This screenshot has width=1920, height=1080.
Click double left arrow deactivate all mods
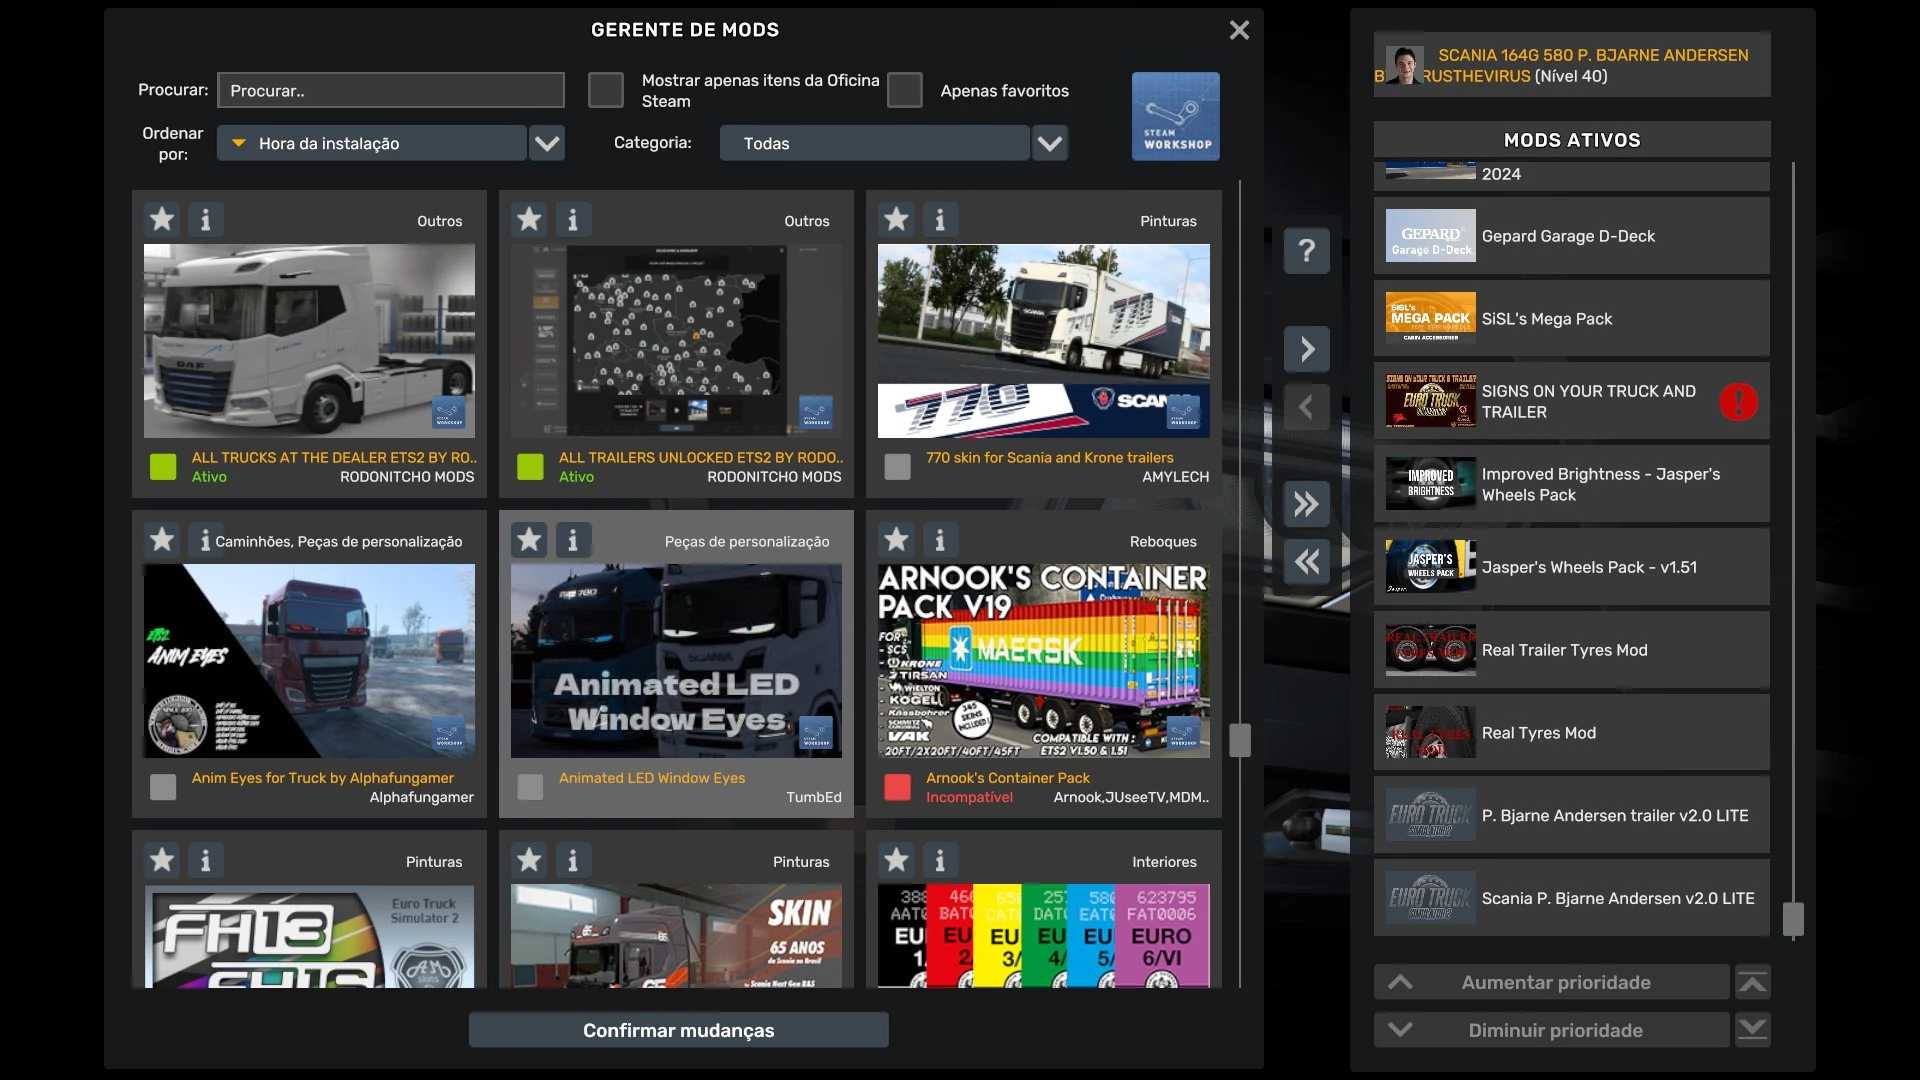[x=1306, y=562]
